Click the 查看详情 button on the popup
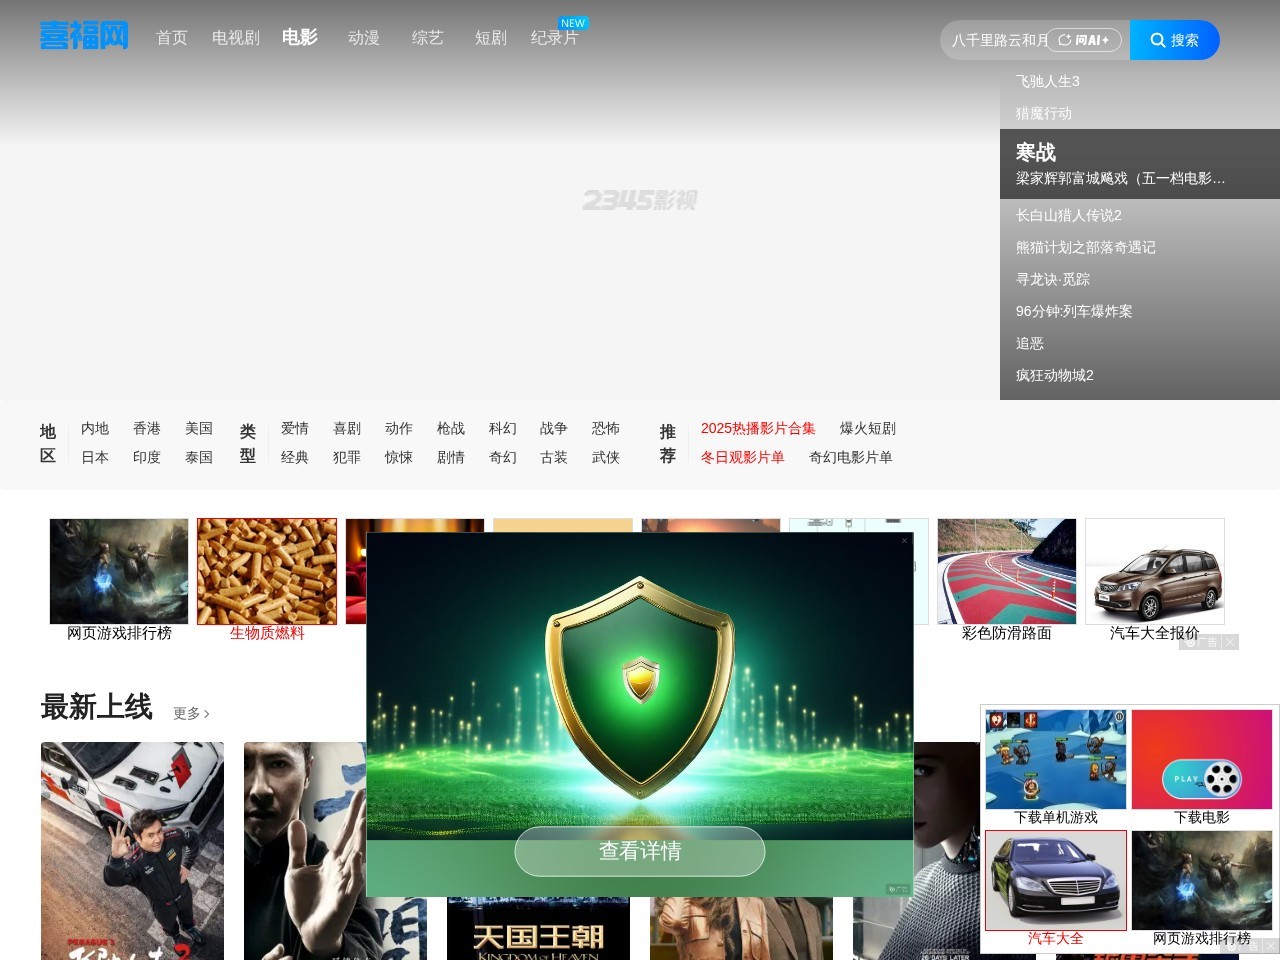 point(640,851)
